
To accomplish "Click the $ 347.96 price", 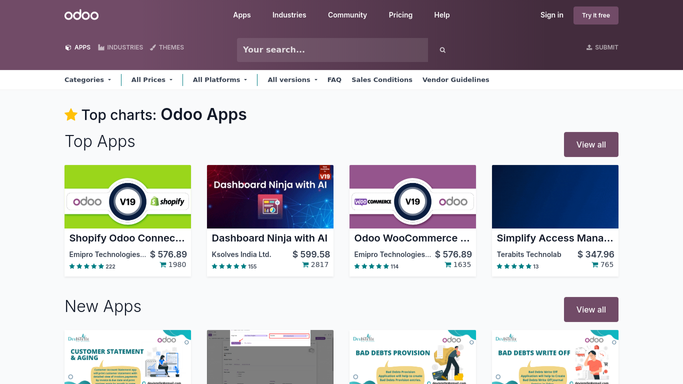I will point(595,254).
